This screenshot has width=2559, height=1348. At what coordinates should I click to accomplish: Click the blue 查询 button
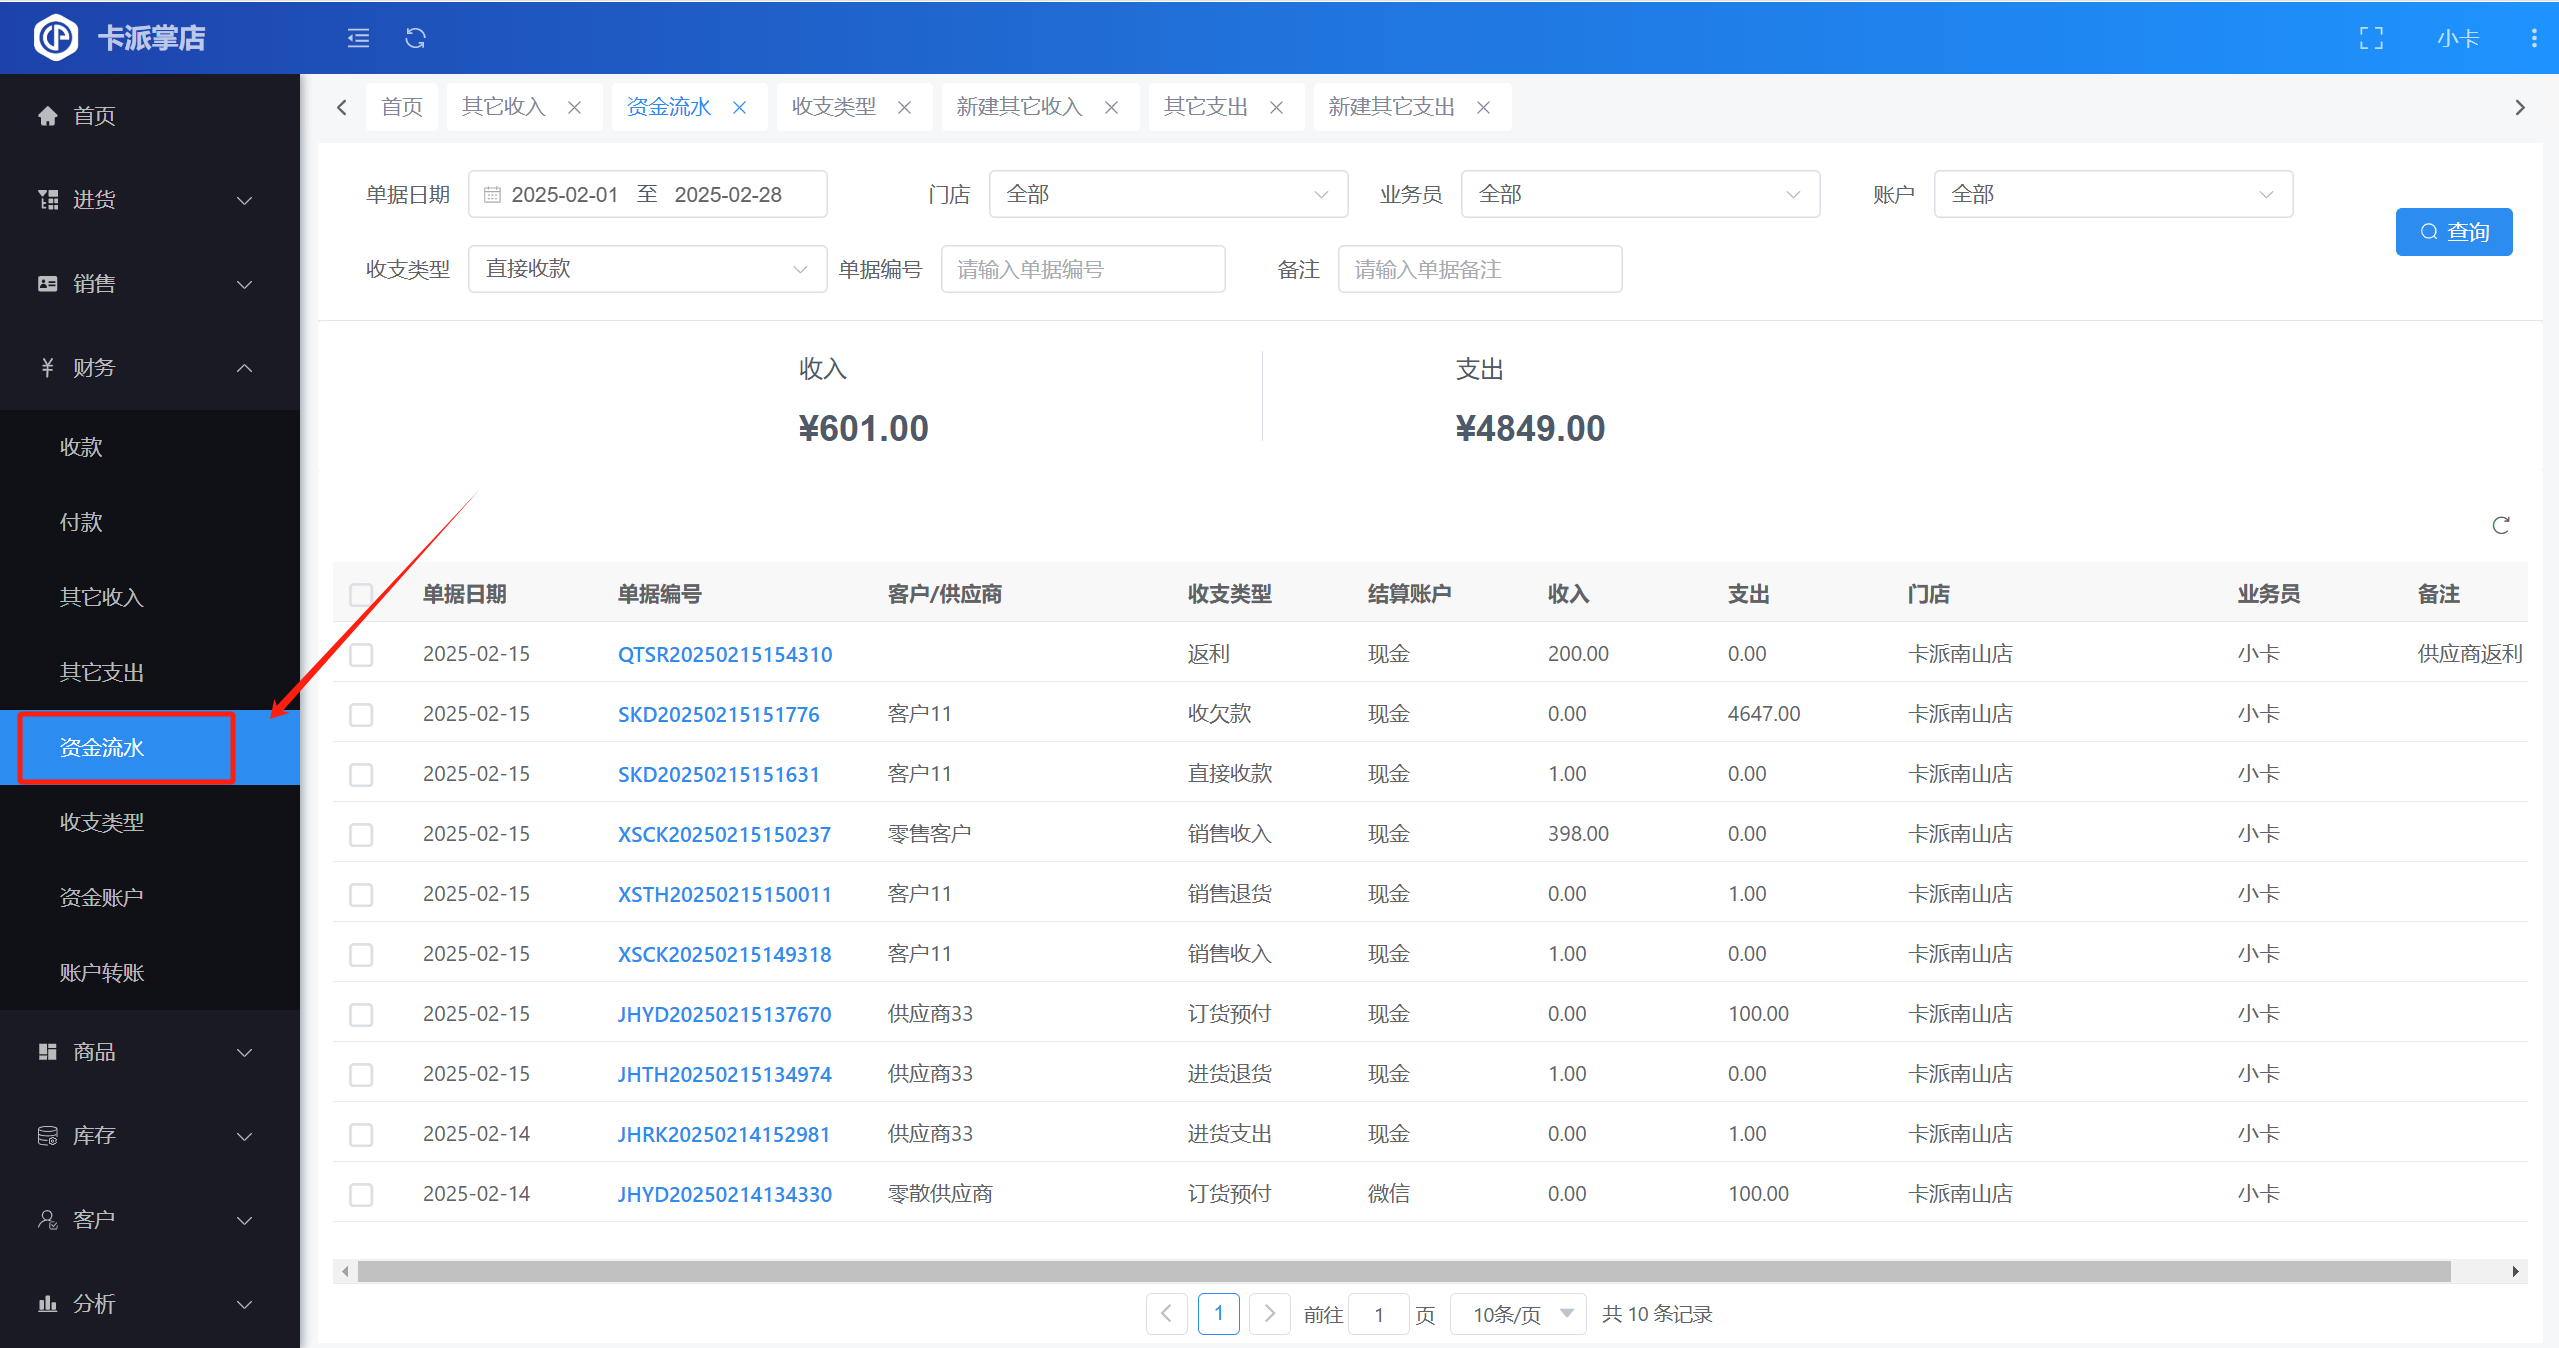pyautogui.click(x=2453, y=232)
